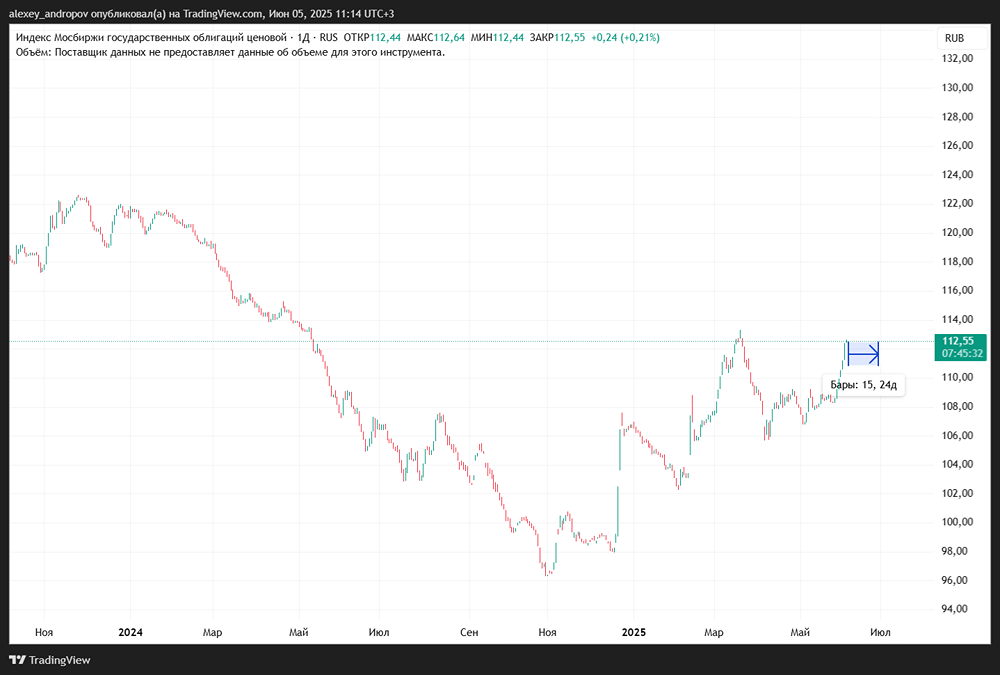Click the 108,00 price axis label

click(957, 406)
